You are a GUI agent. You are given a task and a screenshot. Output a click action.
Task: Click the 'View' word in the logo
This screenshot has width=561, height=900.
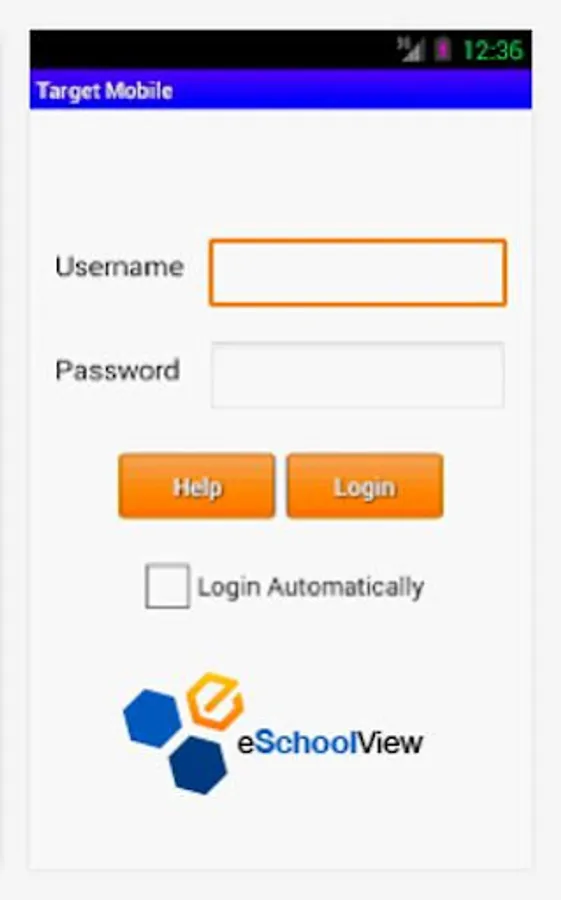[390, 743]
